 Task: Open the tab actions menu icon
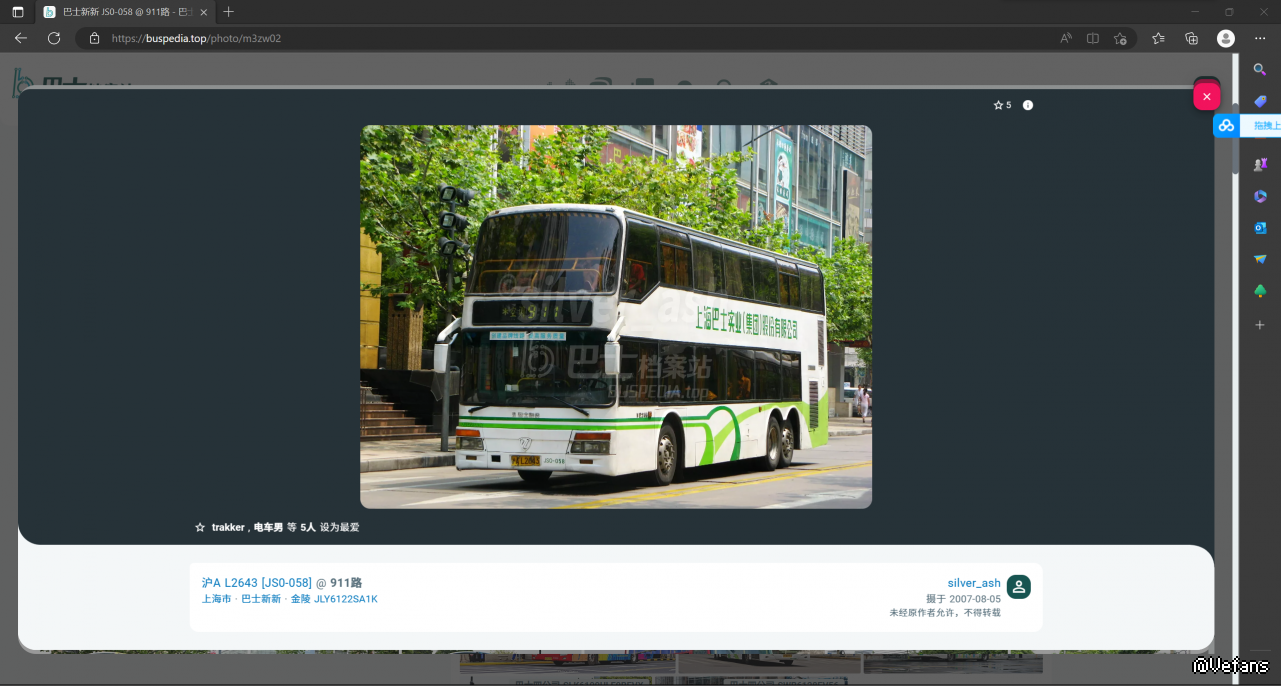17,12
